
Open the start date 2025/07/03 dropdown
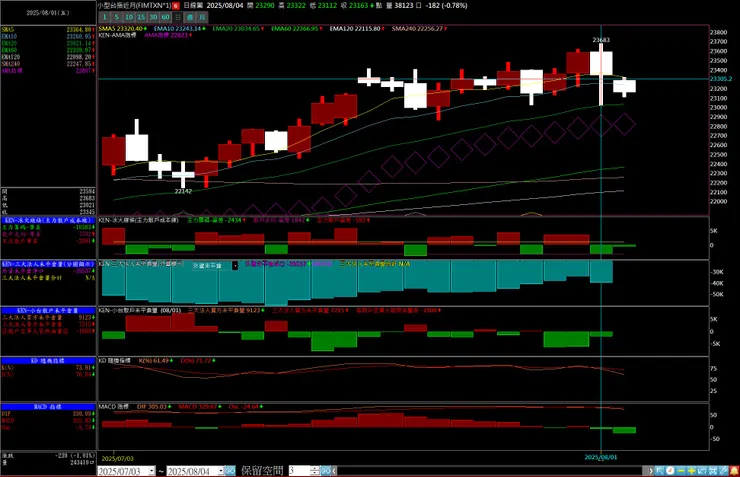pyautogui.click(x=151, y=471)
